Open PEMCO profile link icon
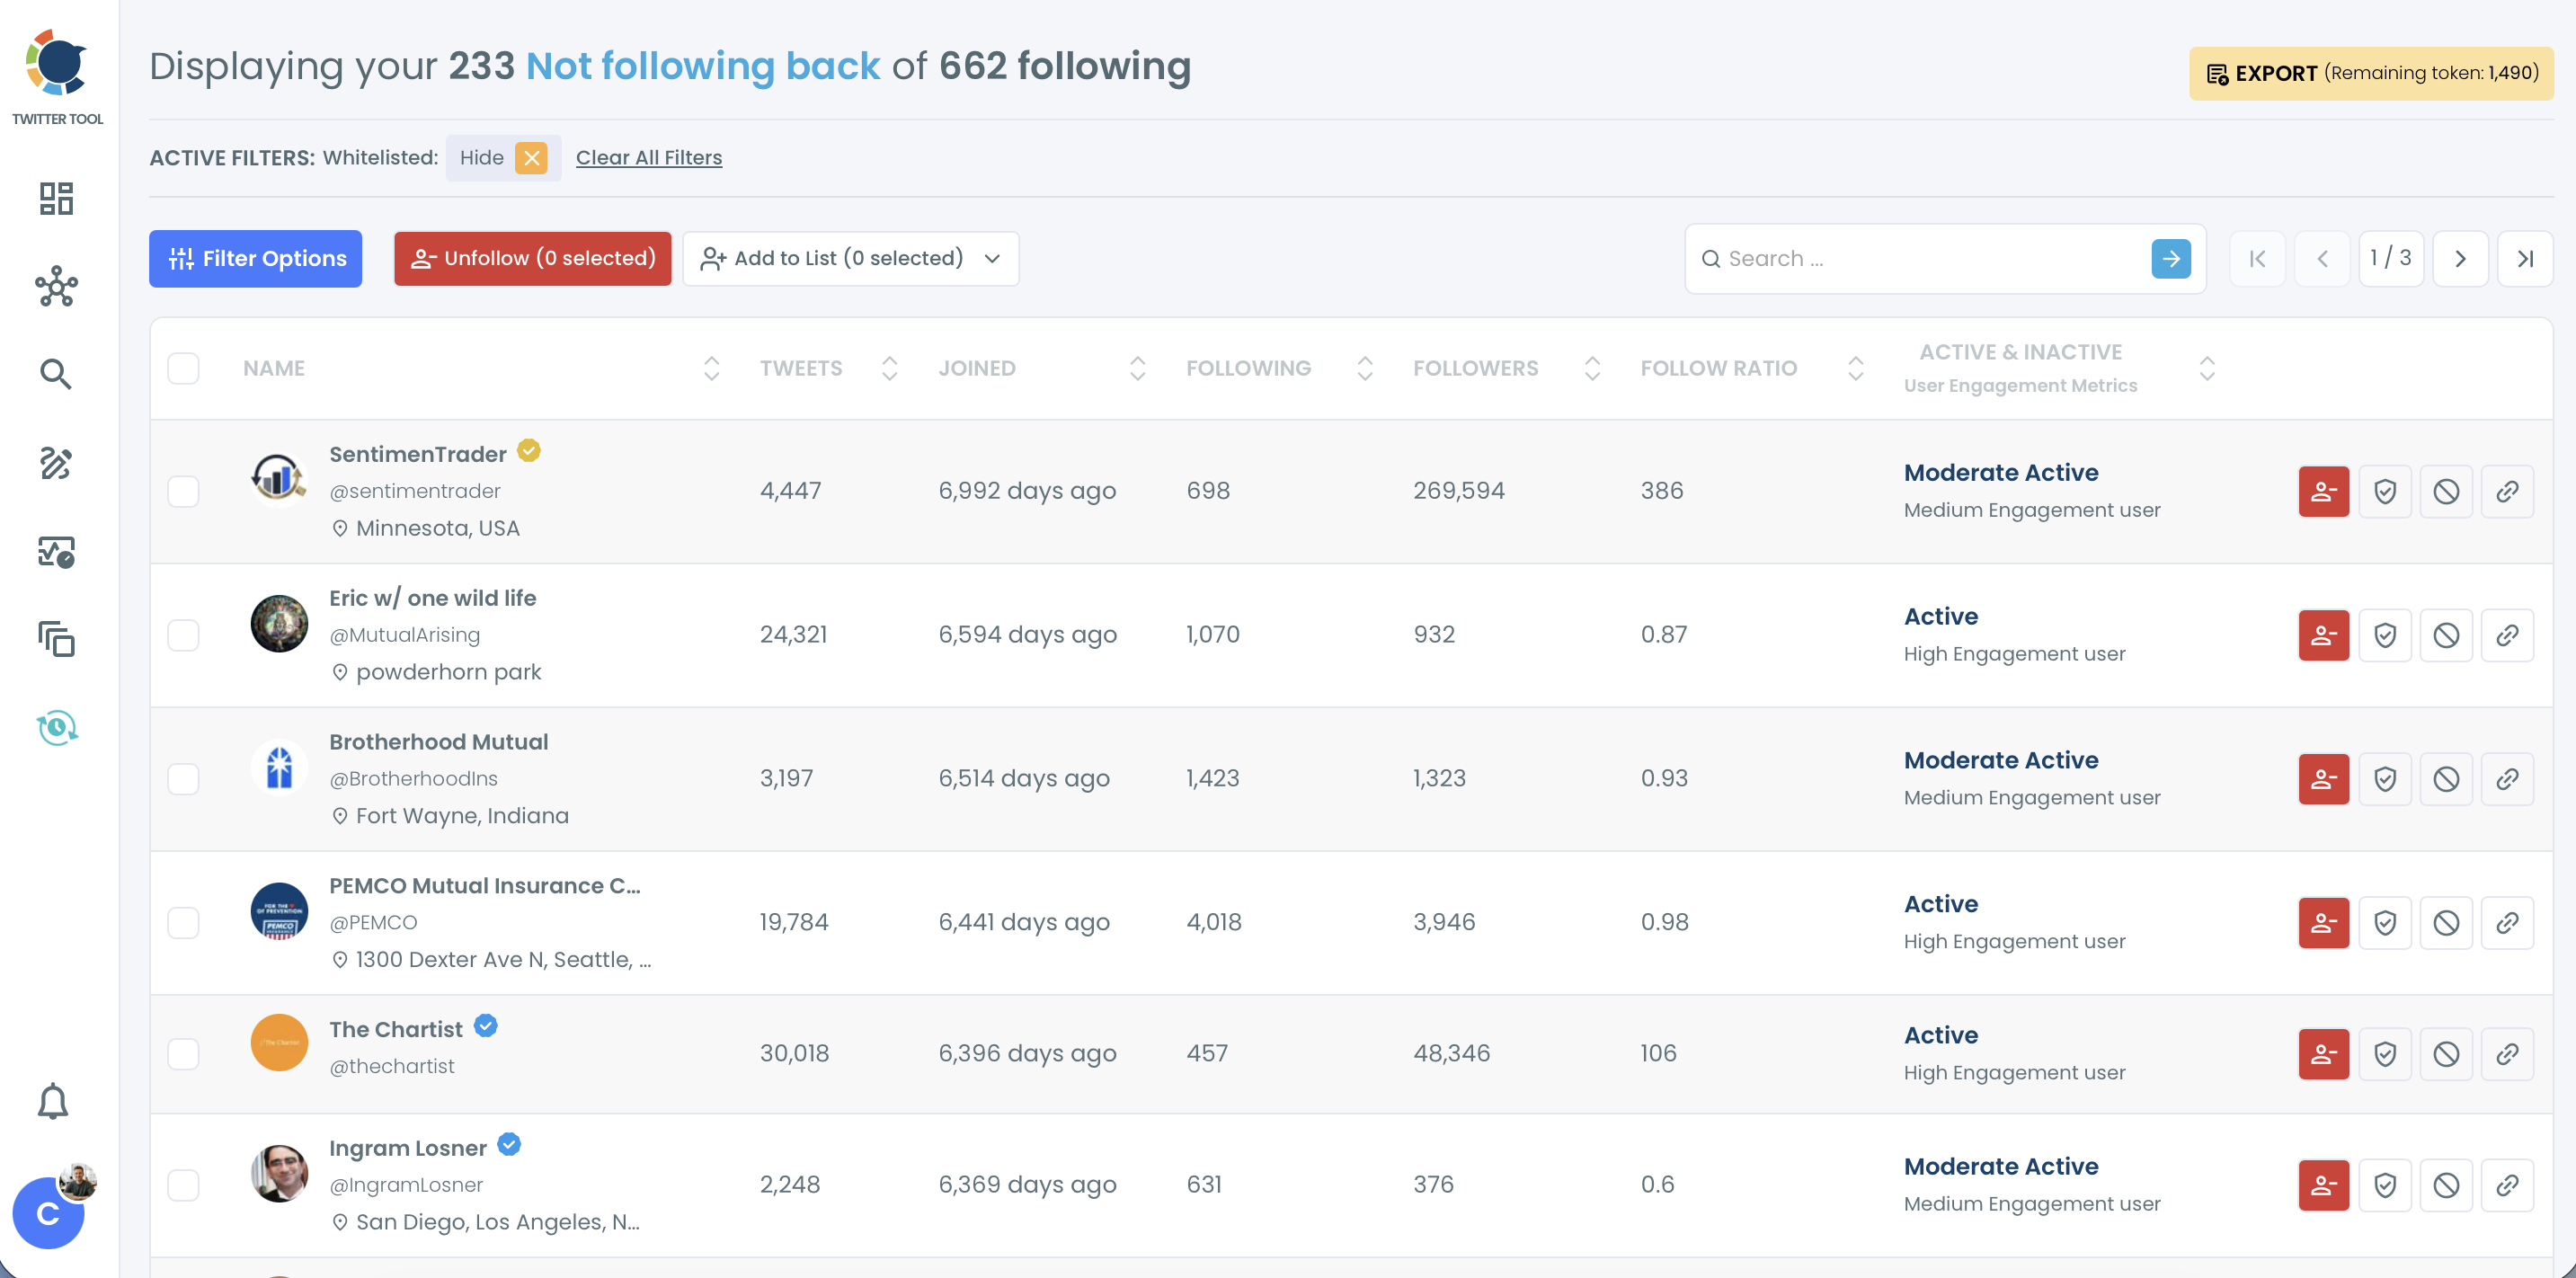The image size is (2576, 1278). [x=2507, y=922]
